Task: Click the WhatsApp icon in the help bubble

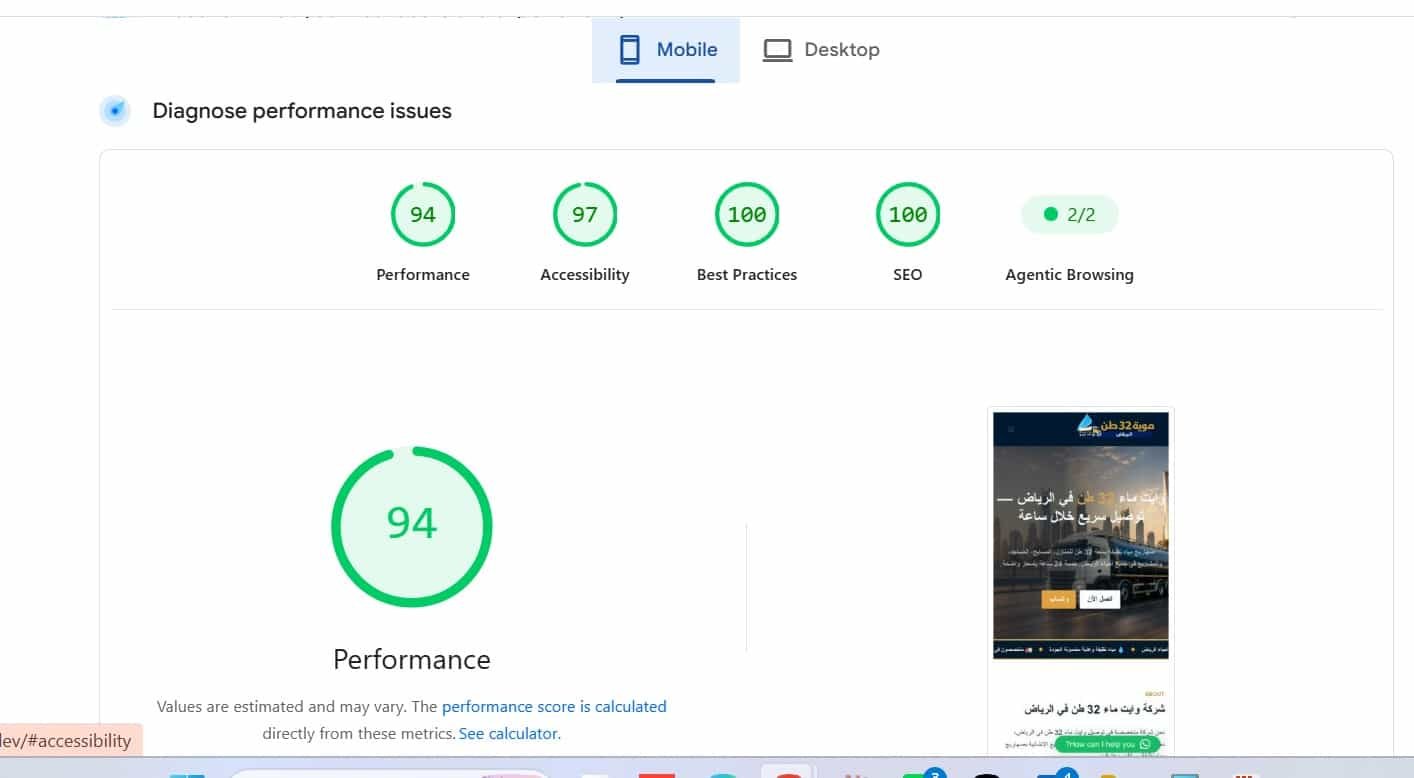Action: 1145,745
